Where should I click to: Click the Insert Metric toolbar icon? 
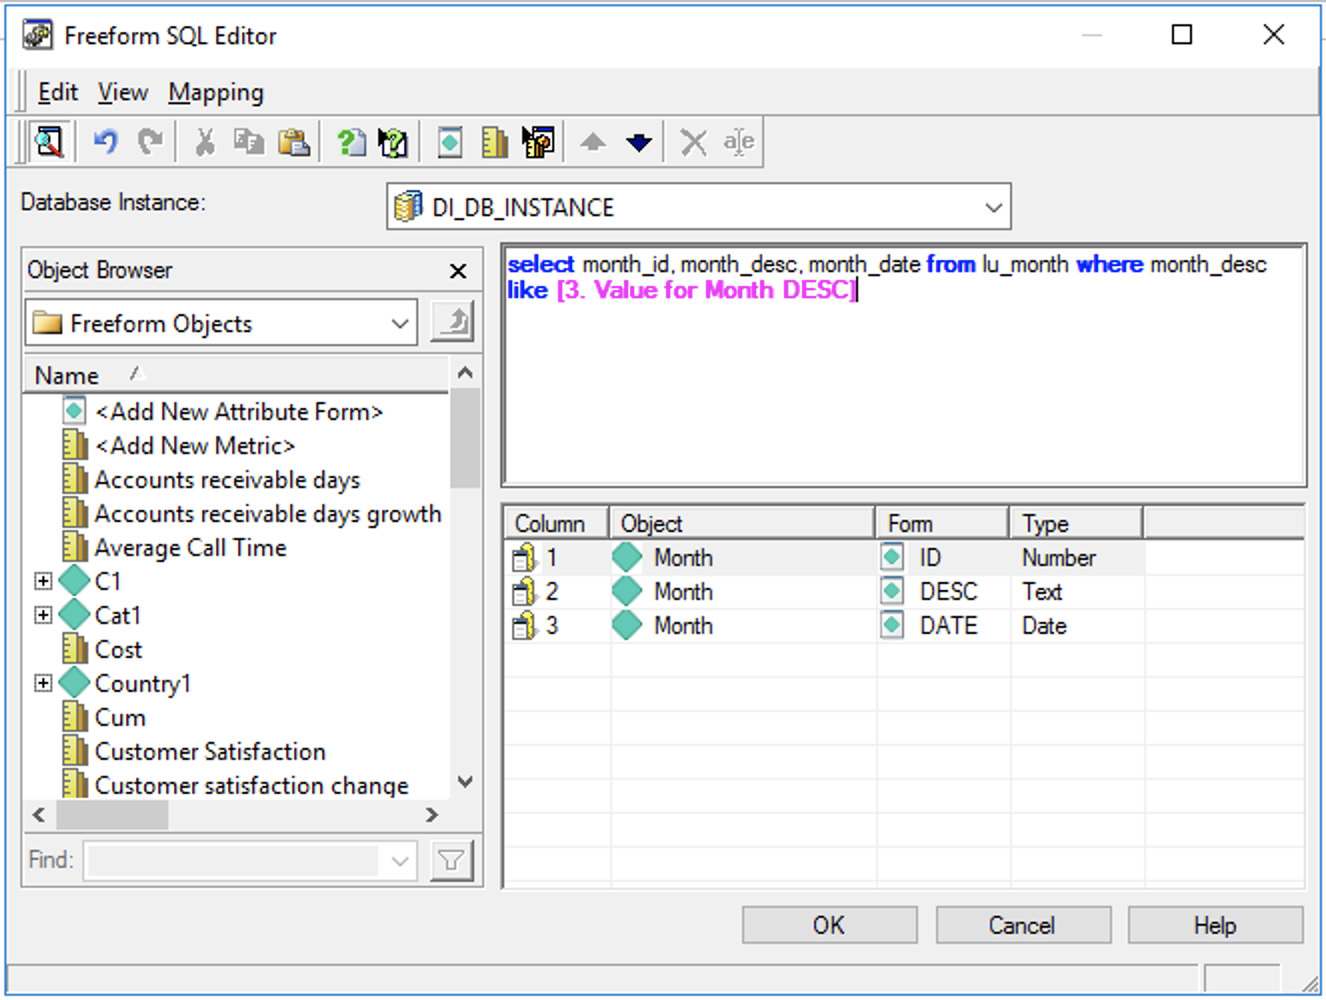pos(493,141)
